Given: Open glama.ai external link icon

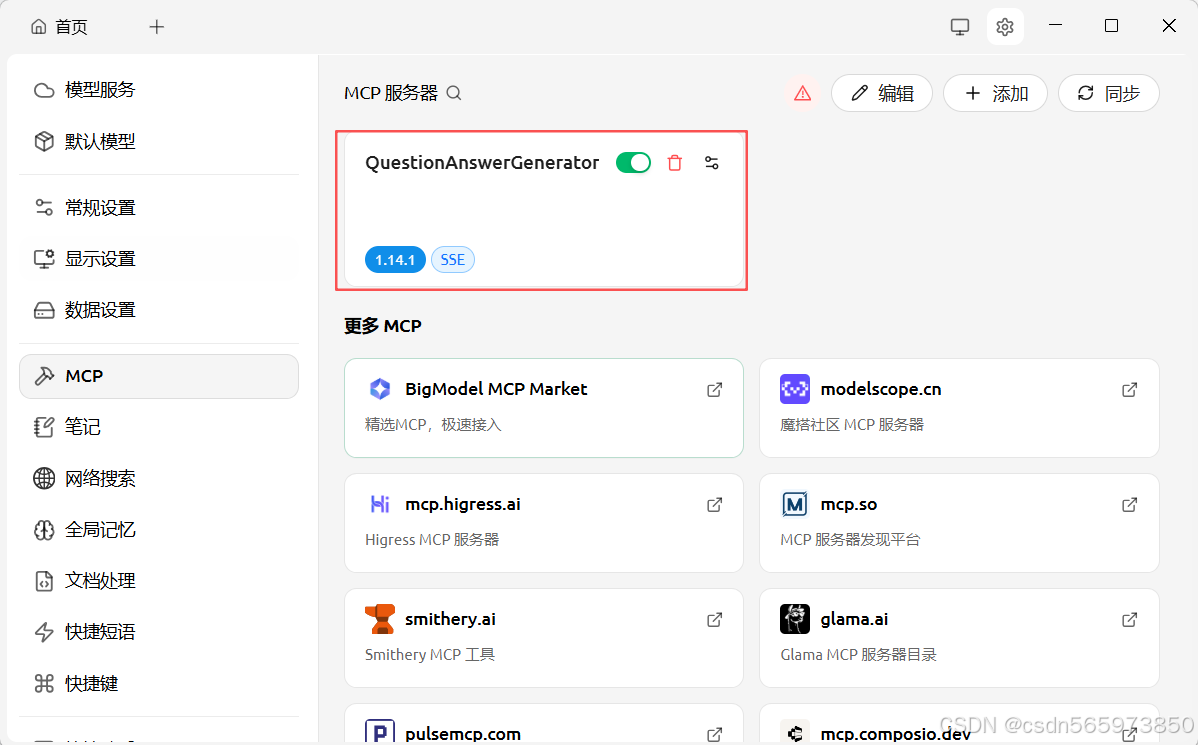Looking at the screenshot, I should click(1129, 620).
